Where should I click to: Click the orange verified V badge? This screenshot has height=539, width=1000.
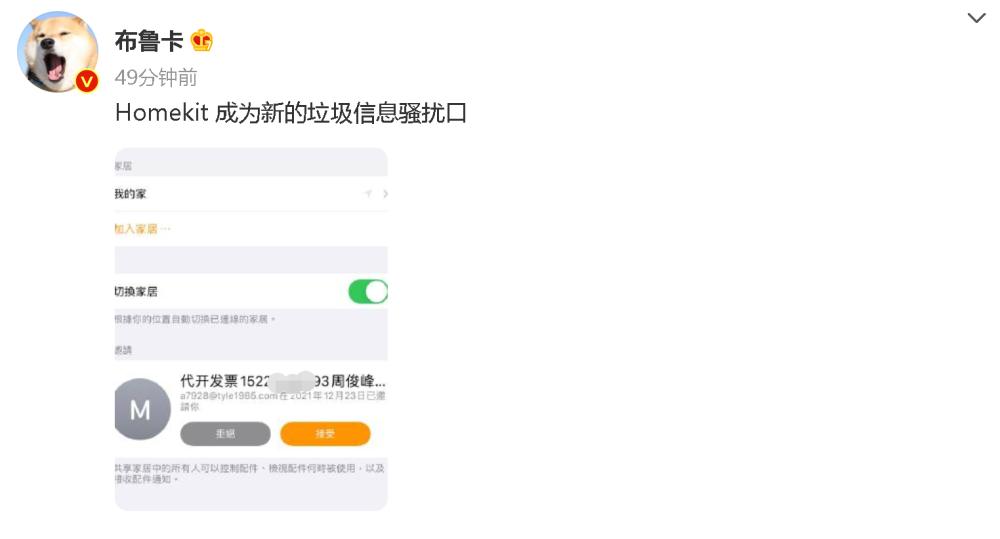coord(87,81)
